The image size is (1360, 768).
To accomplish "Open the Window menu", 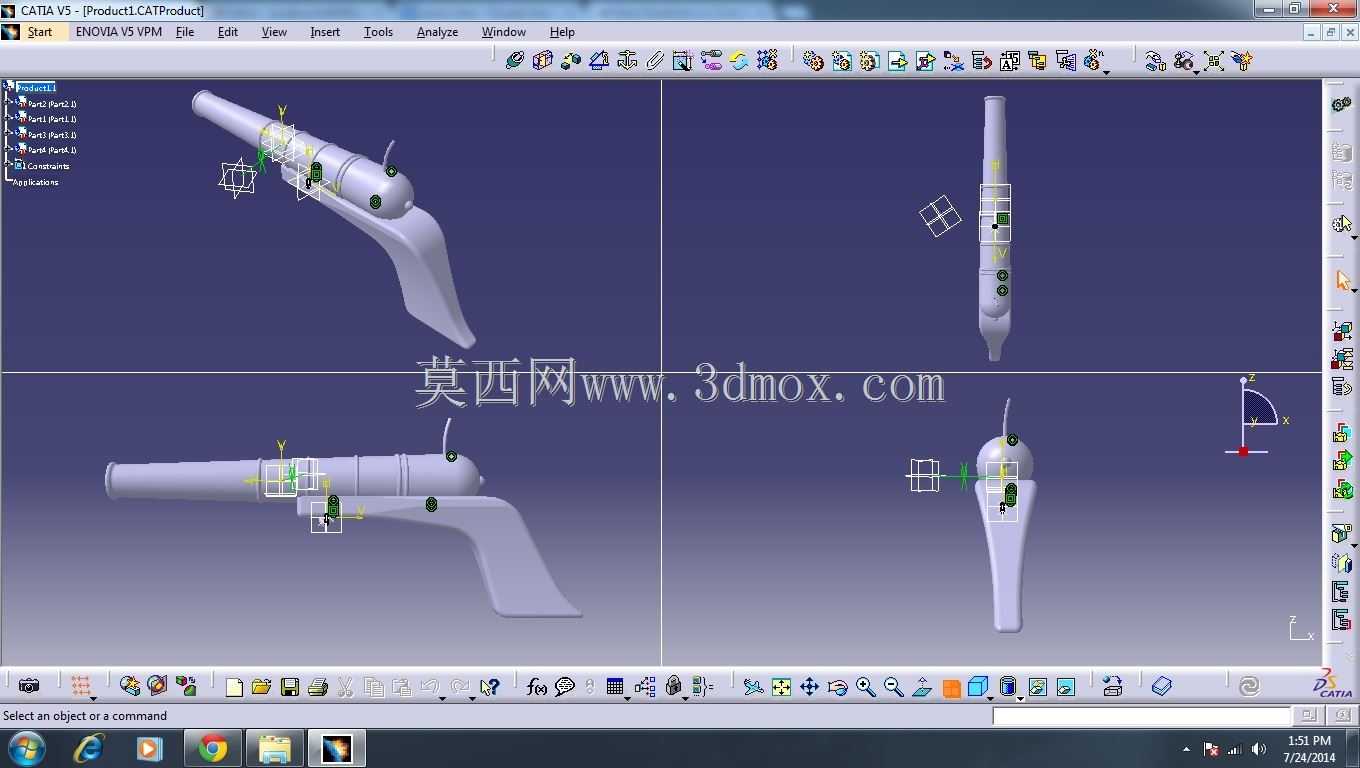I will (x=504, y=32).
